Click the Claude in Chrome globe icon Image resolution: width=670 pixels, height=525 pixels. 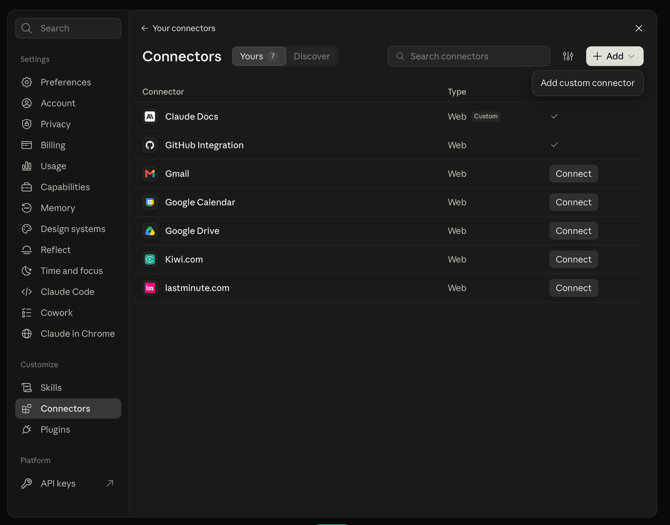[x=26, y=334]
